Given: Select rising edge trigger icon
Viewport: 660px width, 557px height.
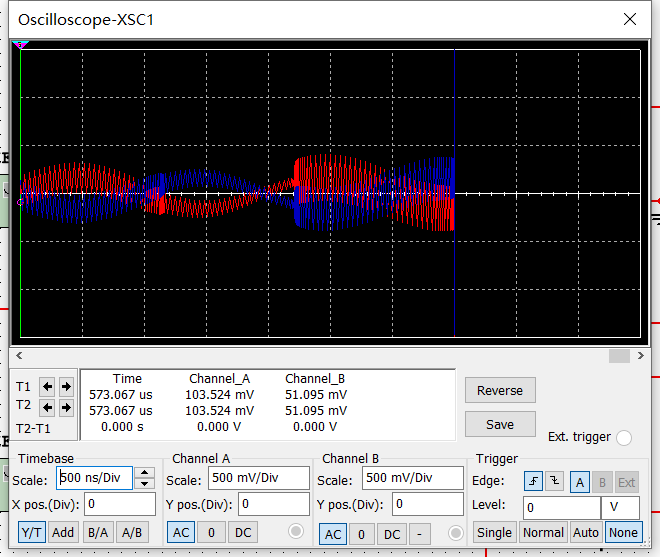Looking at the screenshot, I should (x=535, y=482).
